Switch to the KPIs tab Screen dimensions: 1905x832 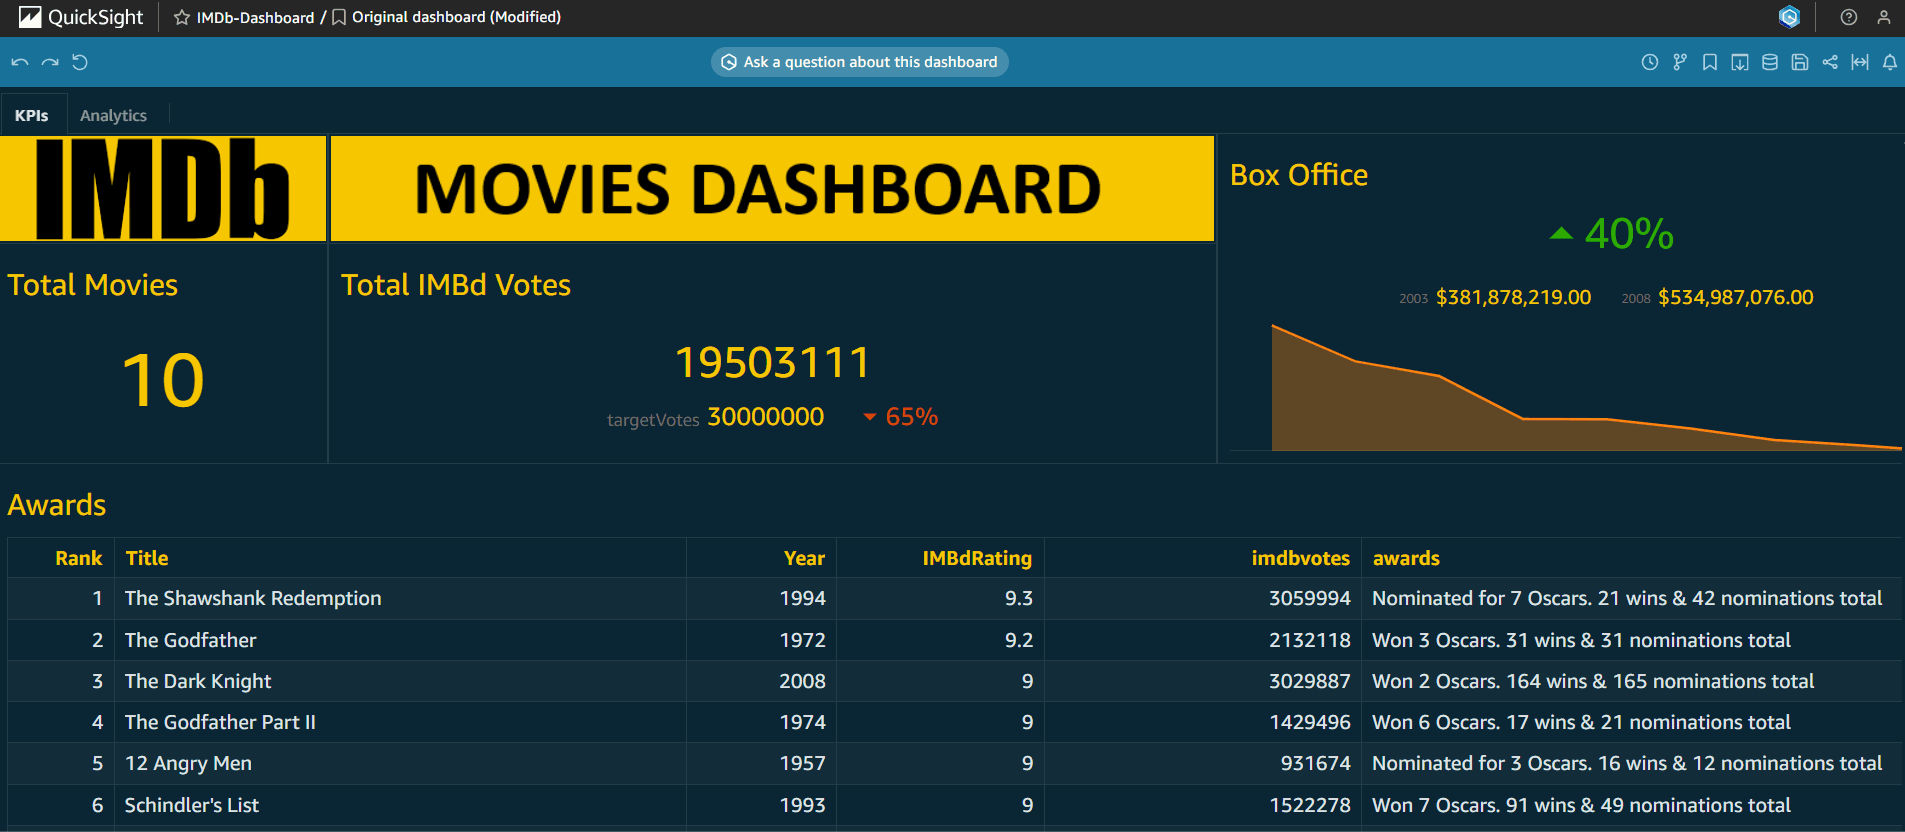(32, 115)
